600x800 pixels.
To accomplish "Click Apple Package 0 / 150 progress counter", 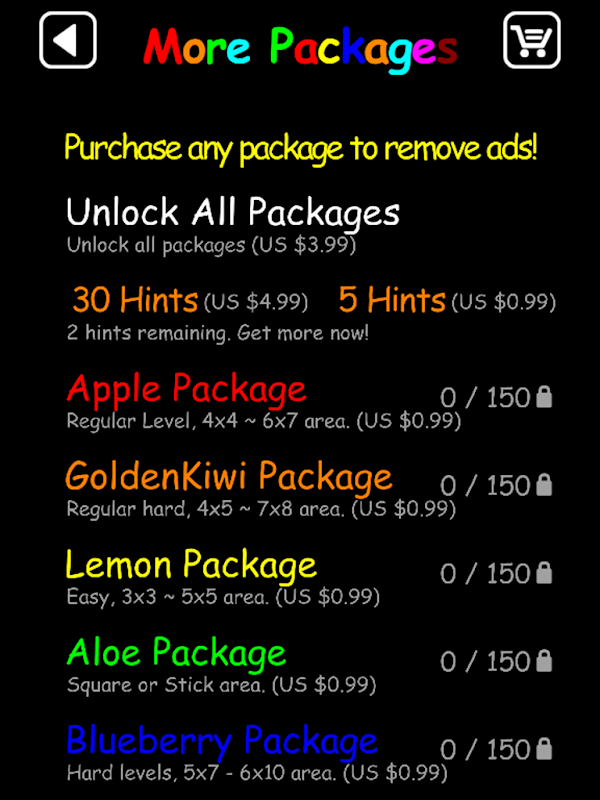I will click(x=485, y=397).
